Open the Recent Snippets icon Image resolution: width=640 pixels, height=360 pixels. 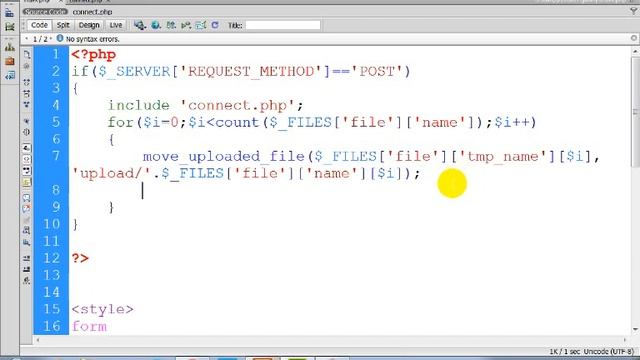pyautogui.click(x=27, y=231)
